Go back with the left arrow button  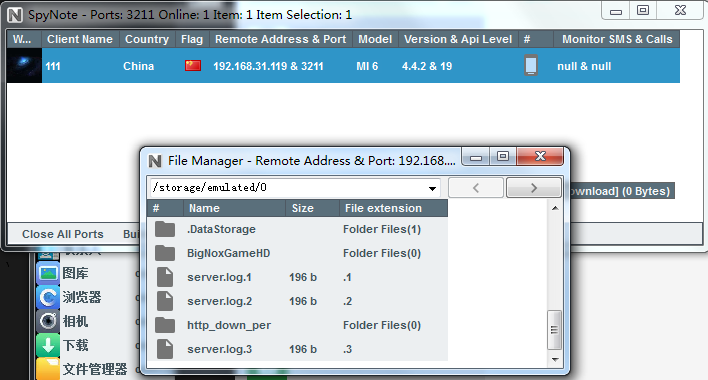point(476,188)
